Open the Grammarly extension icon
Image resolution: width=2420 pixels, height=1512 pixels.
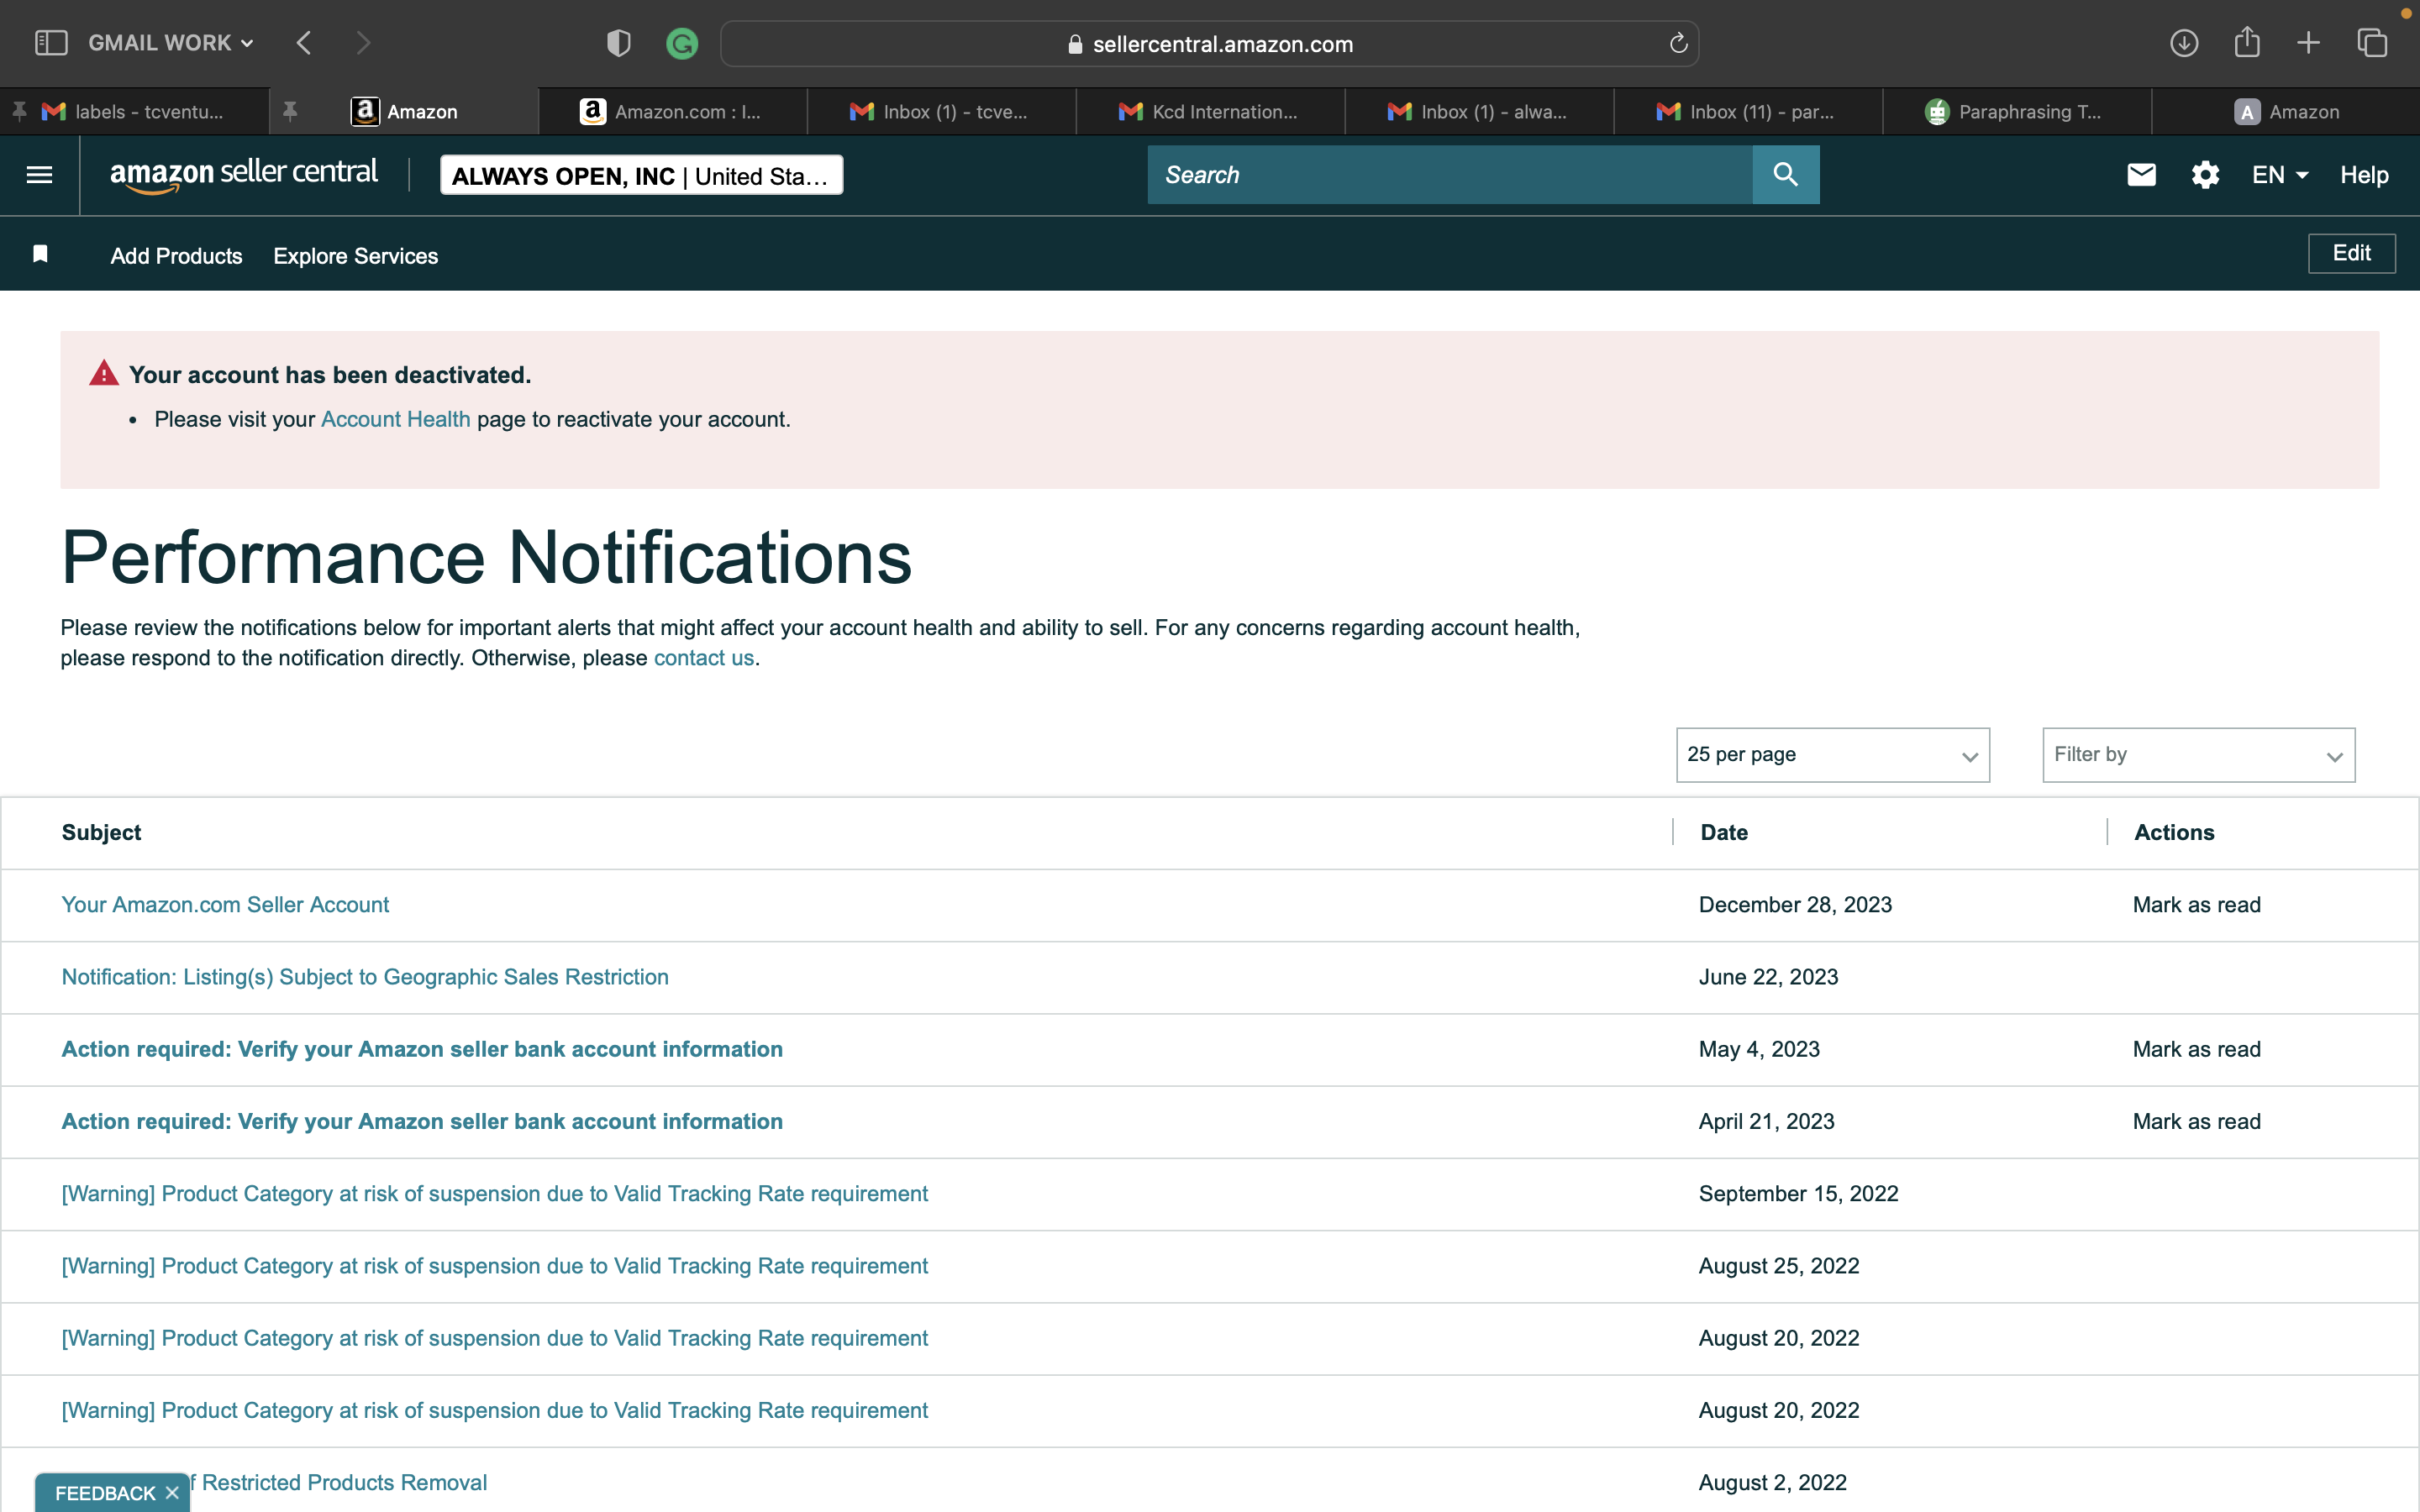[682, 43]
